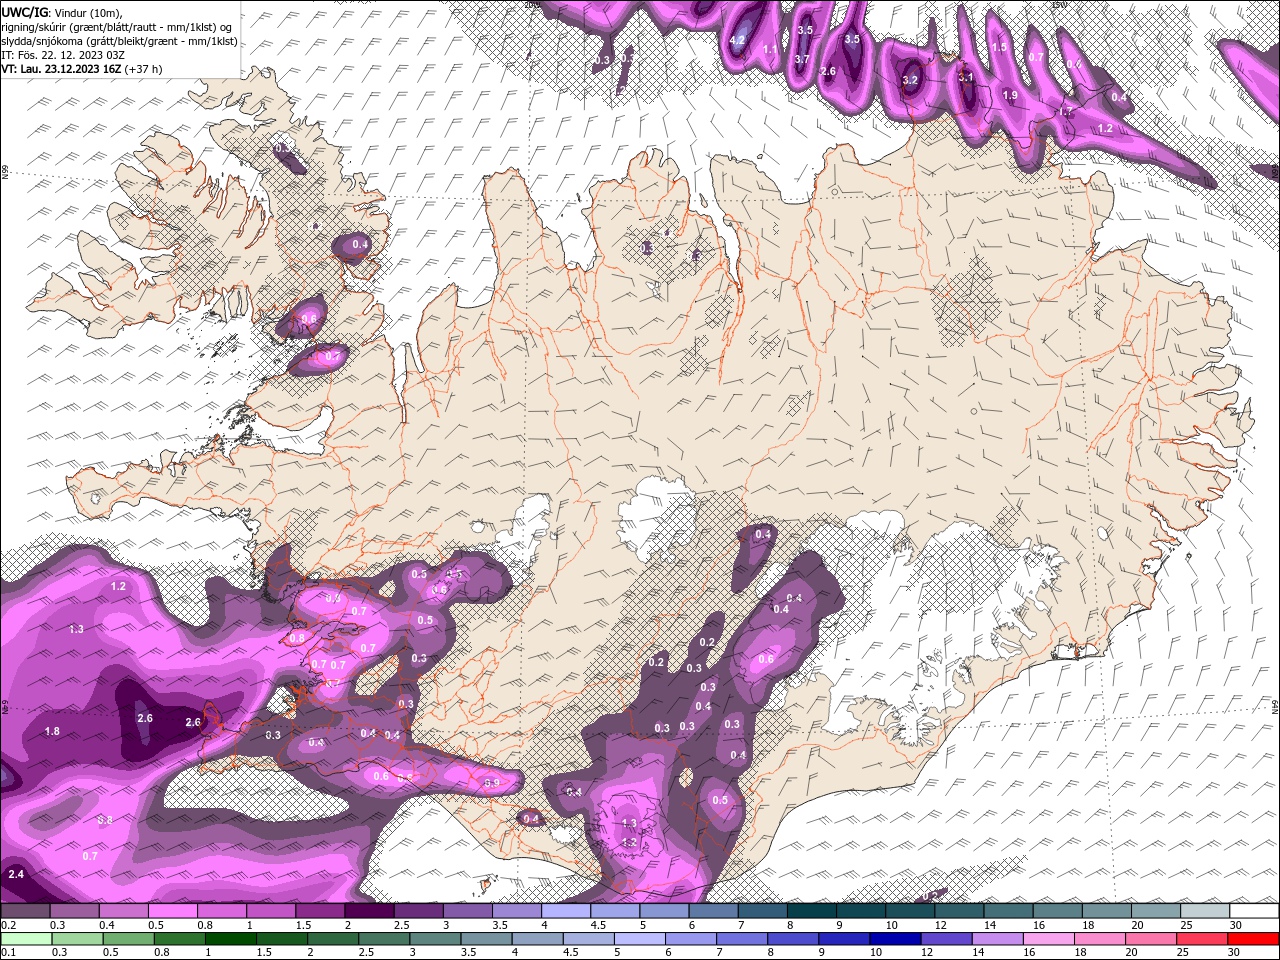The width and height of the screenshot is (1280, 960).
Task: Click the bright magenta snow swatch labeled 0.5
Action: (x=172, y=910)
